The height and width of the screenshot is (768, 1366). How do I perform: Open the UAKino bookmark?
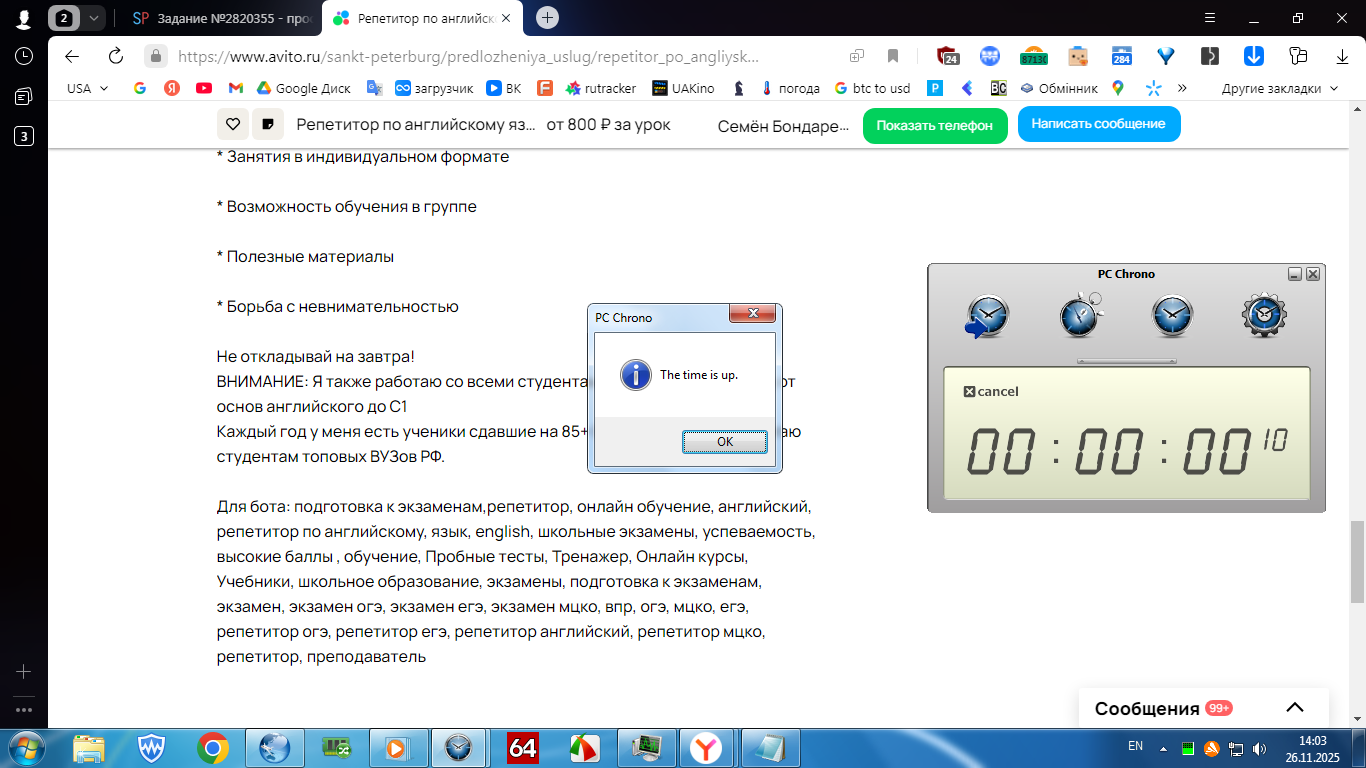(x=683, y=88)
